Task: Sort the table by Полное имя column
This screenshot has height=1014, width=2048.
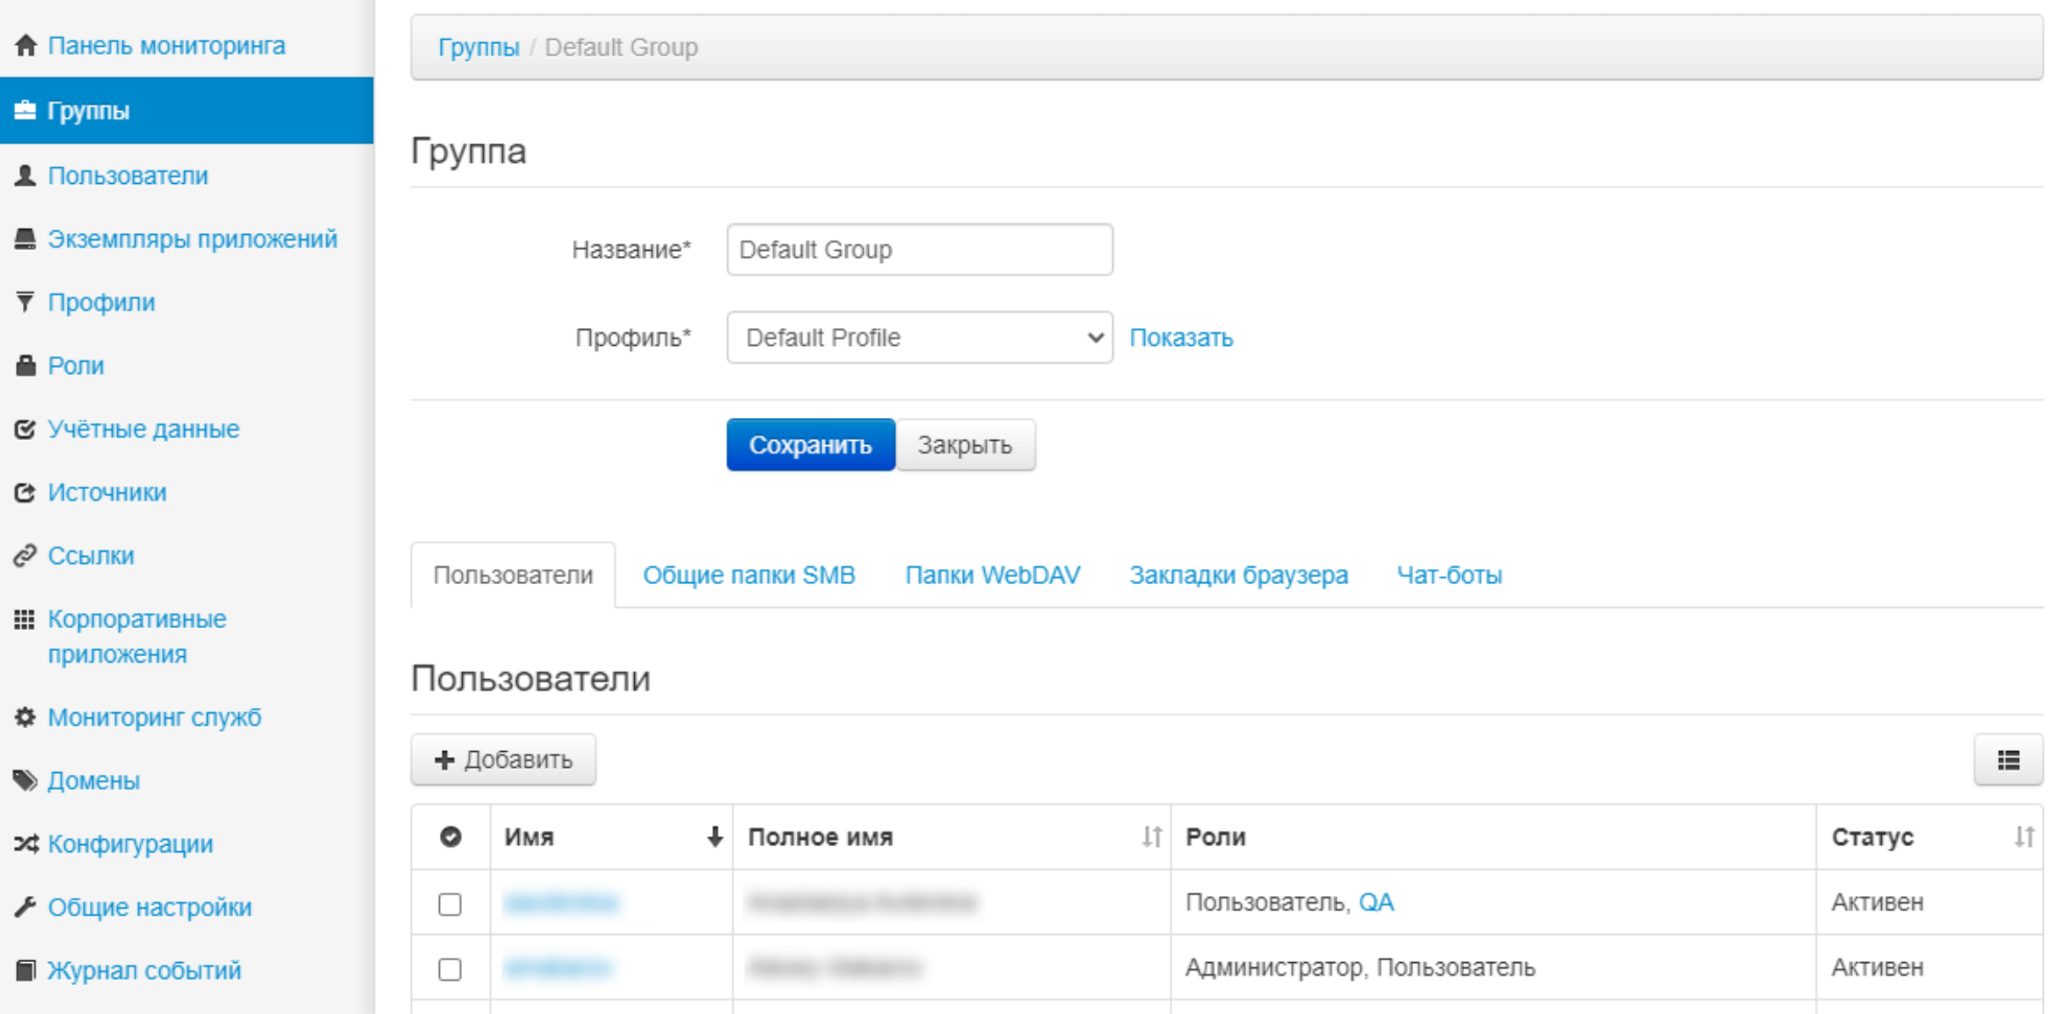Action: click(1152, 837)
